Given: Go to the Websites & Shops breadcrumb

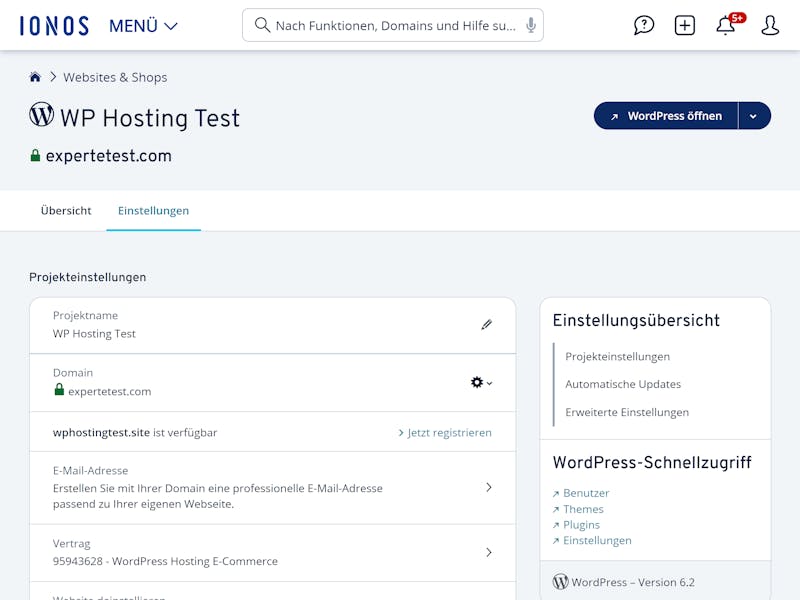Looking at the screenshot, I should click(115, 77).
